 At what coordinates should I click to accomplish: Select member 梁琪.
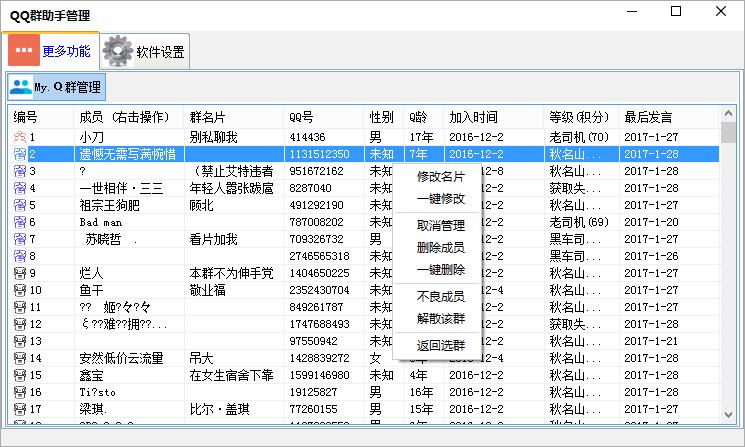click(93, 409)
